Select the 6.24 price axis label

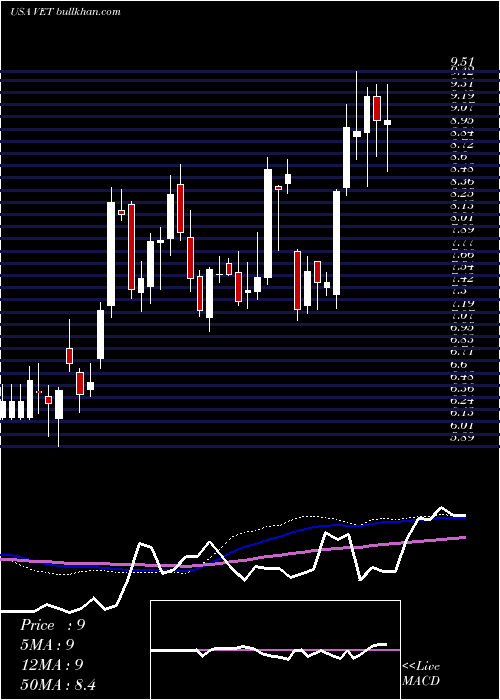(462, 401)
